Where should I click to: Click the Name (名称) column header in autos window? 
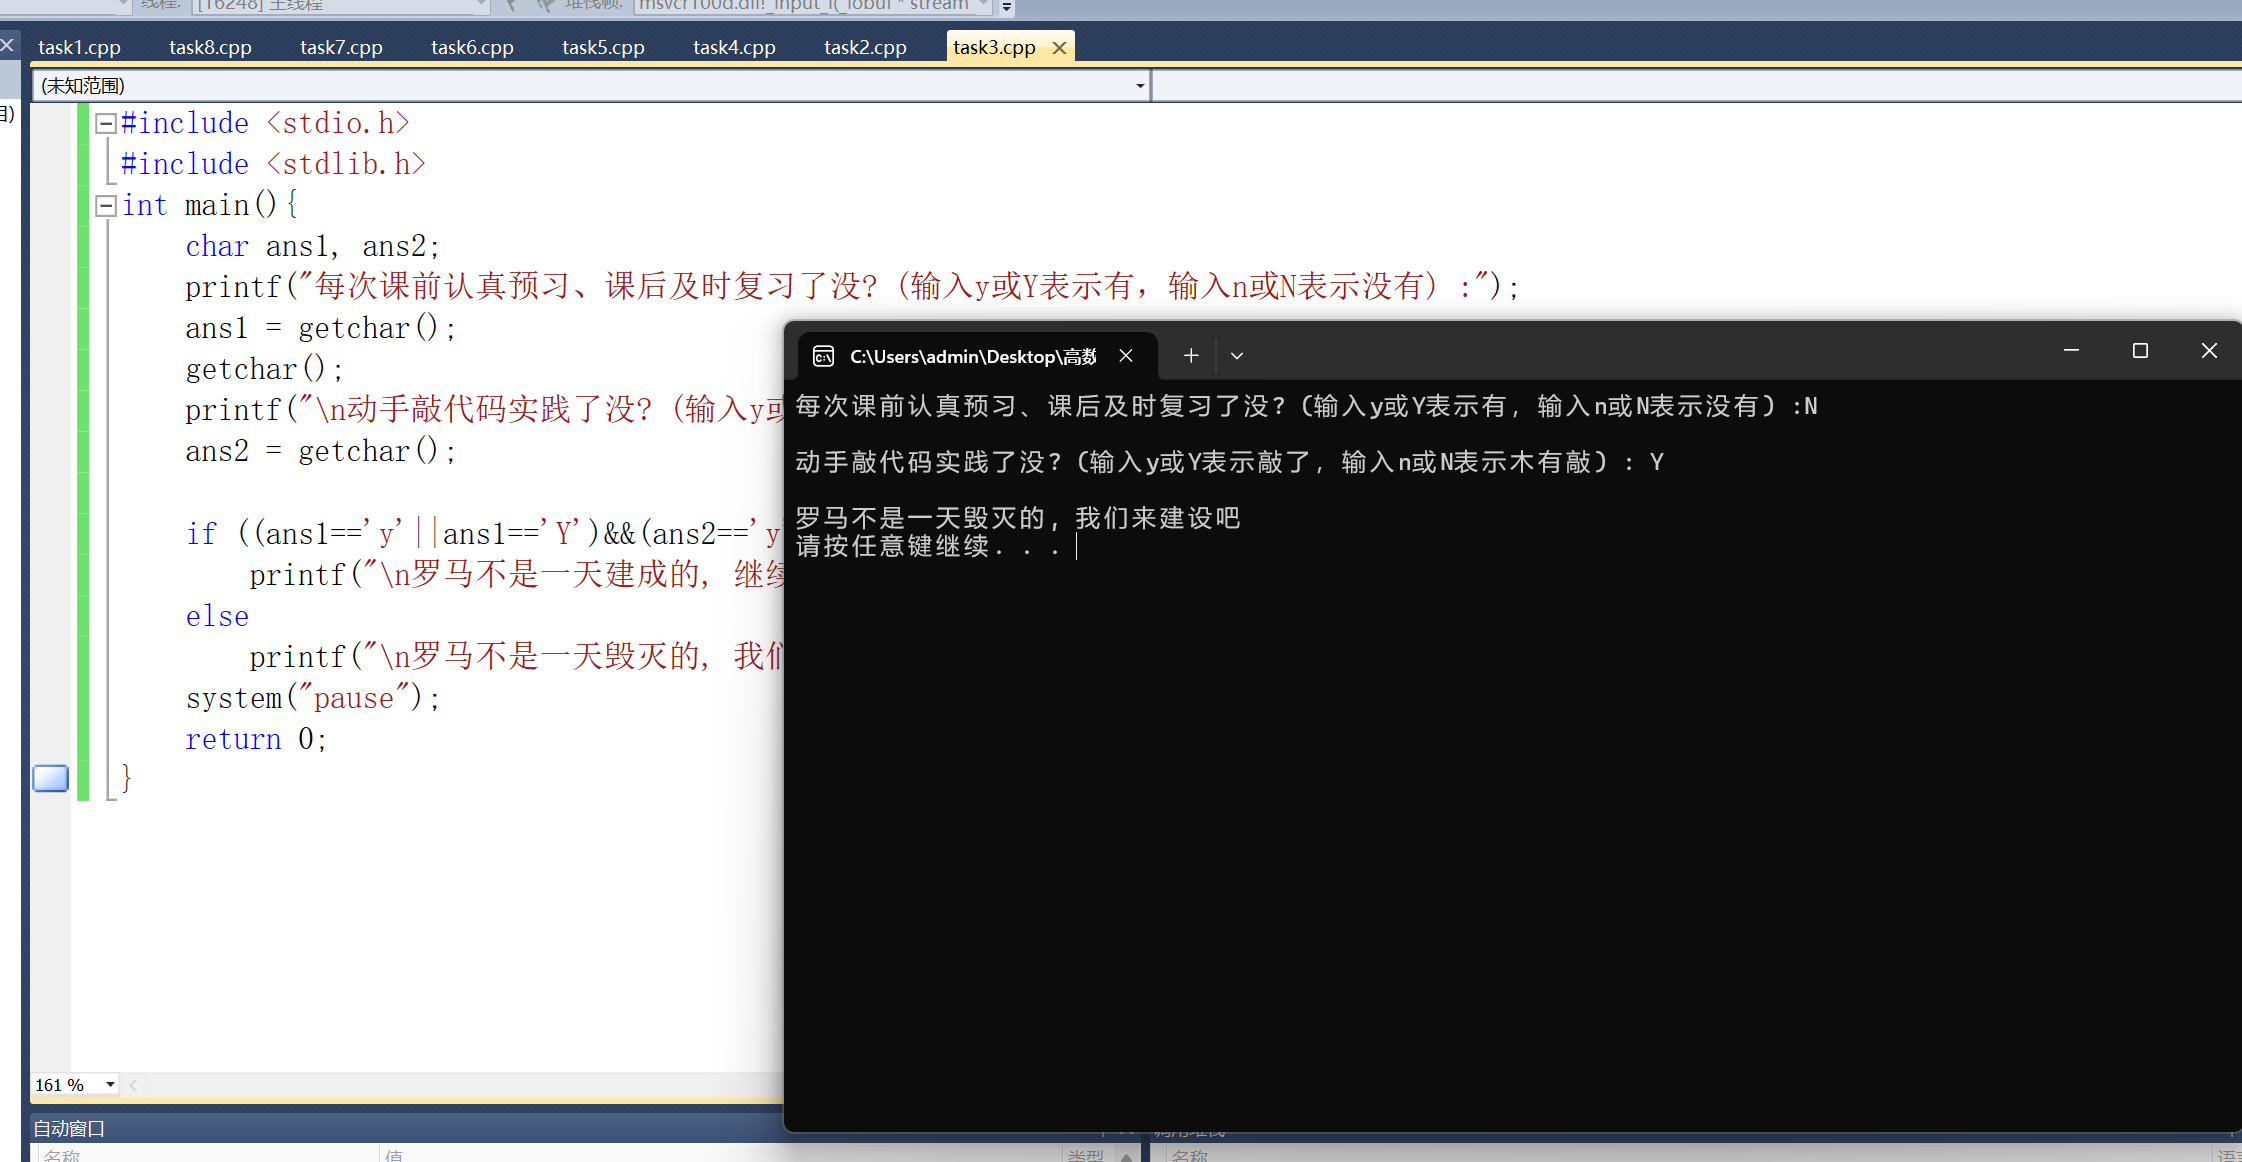(62, 1155)
